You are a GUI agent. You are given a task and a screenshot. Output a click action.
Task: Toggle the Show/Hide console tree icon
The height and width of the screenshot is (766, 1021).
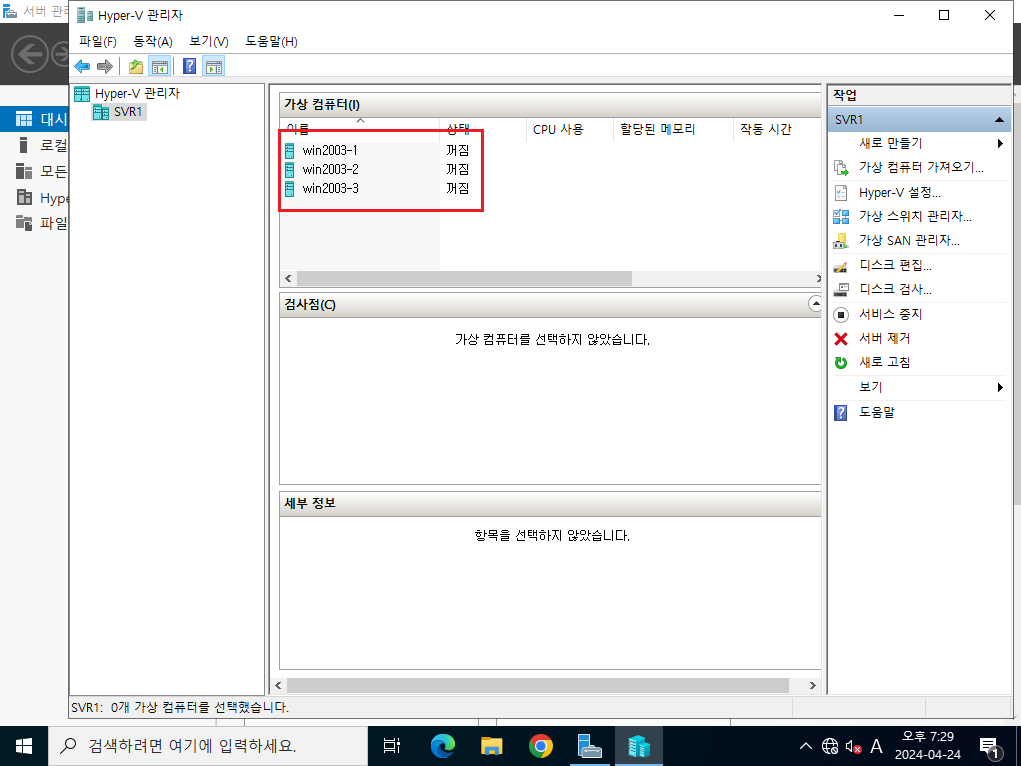pos(160,66)
